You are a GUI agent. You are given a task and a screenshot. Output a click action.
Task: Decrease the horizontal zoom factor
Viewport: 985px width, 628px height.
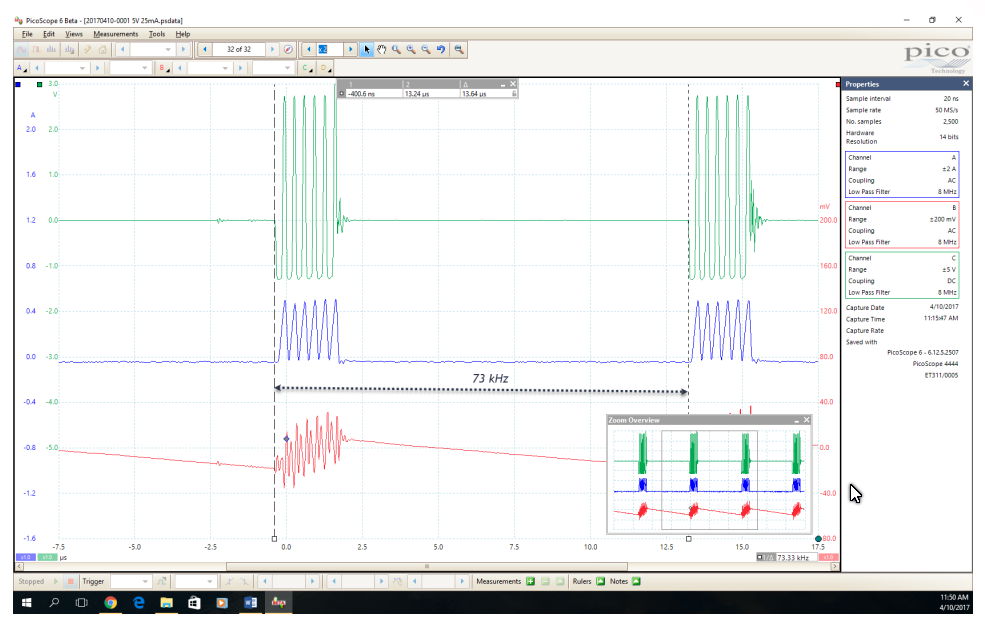308,49
